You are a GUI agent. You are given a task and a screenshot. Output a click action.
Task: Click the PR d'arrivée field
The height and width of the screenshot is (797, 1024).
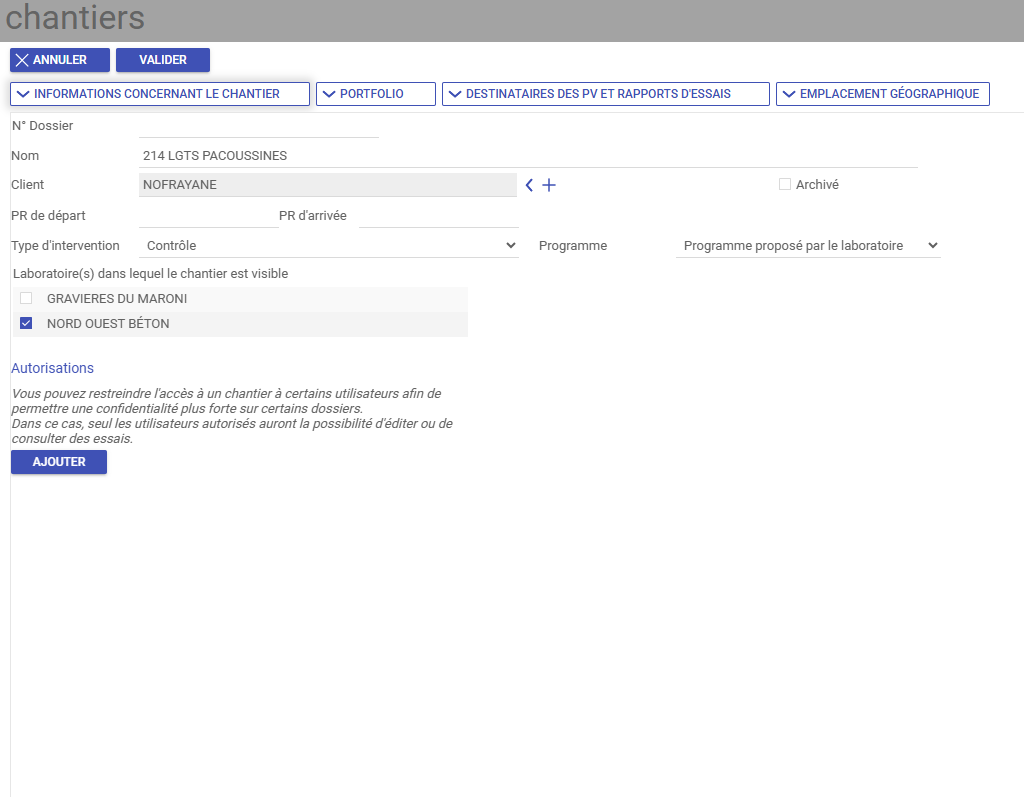pos(438,216)
